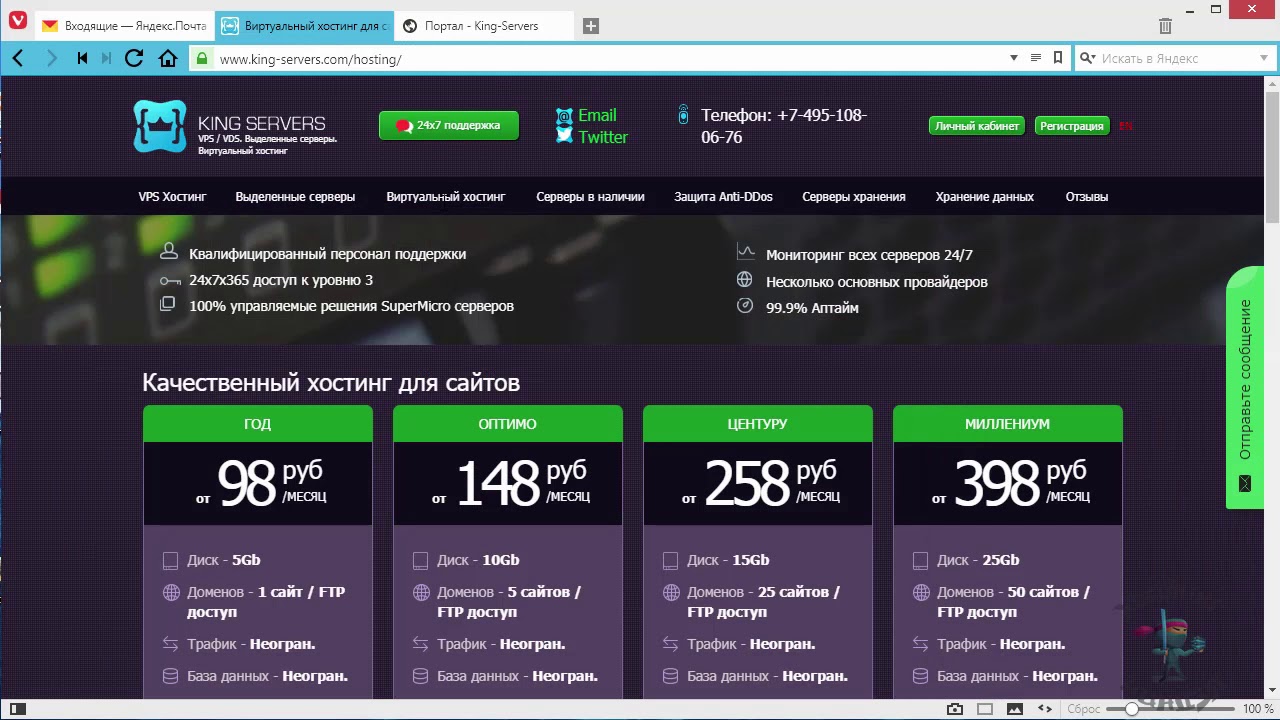The width and height of the screenshot is (1280, 720).
Task: Expand search field history arrow
Action: coord(1263,58)
